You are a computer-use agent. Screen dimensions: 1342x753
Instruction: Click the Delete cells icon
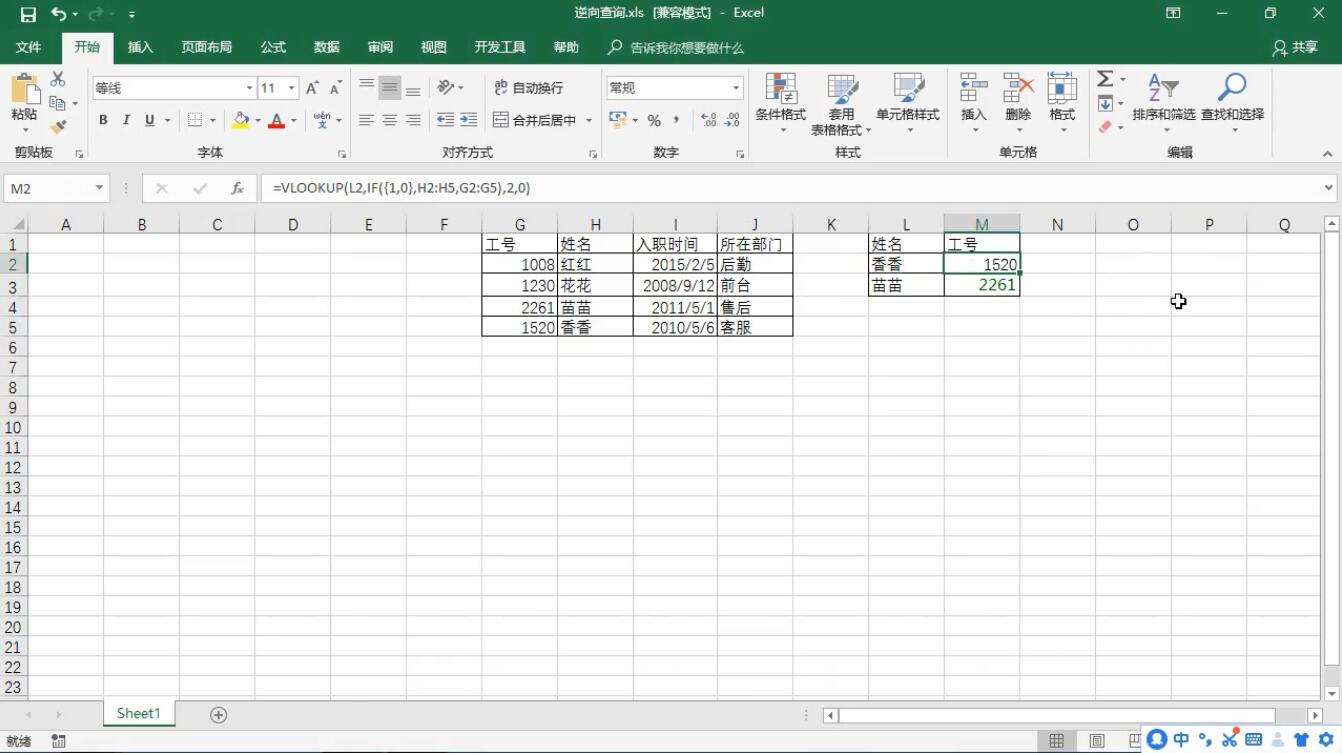pyautogui.click(x=1018, y=88)
